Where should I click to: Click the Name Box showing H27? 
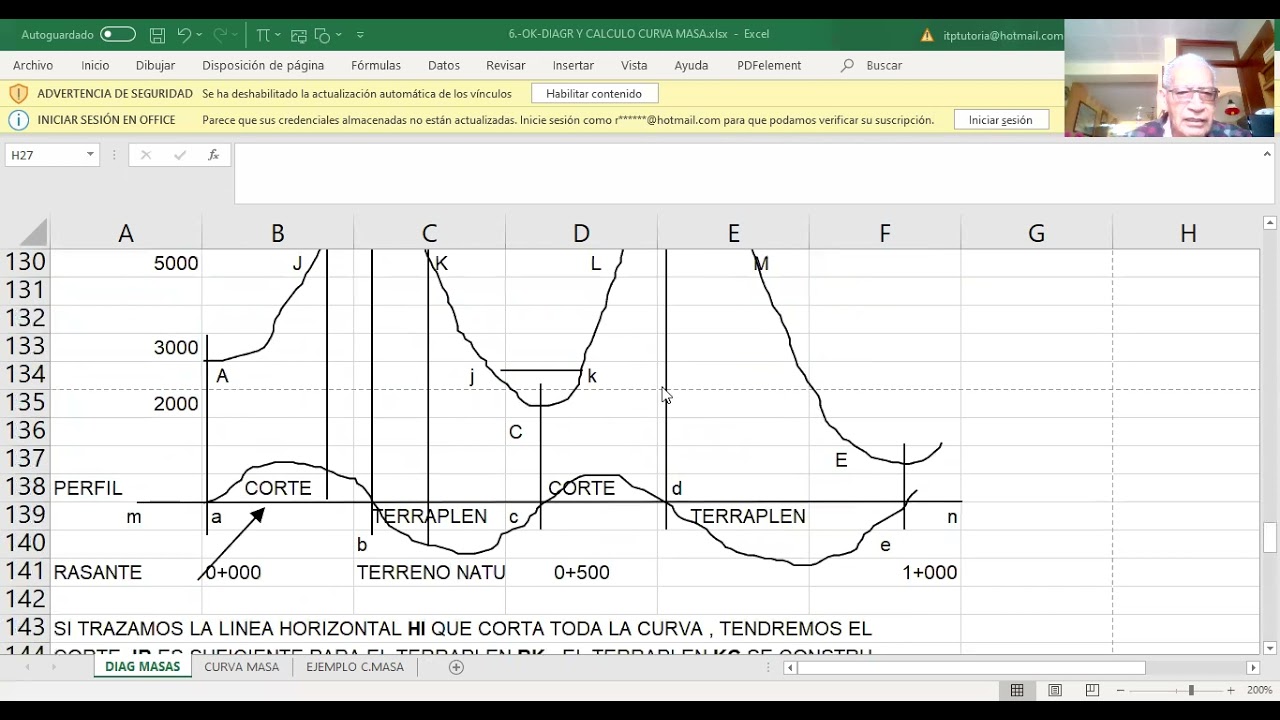pyautogui.click(x=45, y=155)
